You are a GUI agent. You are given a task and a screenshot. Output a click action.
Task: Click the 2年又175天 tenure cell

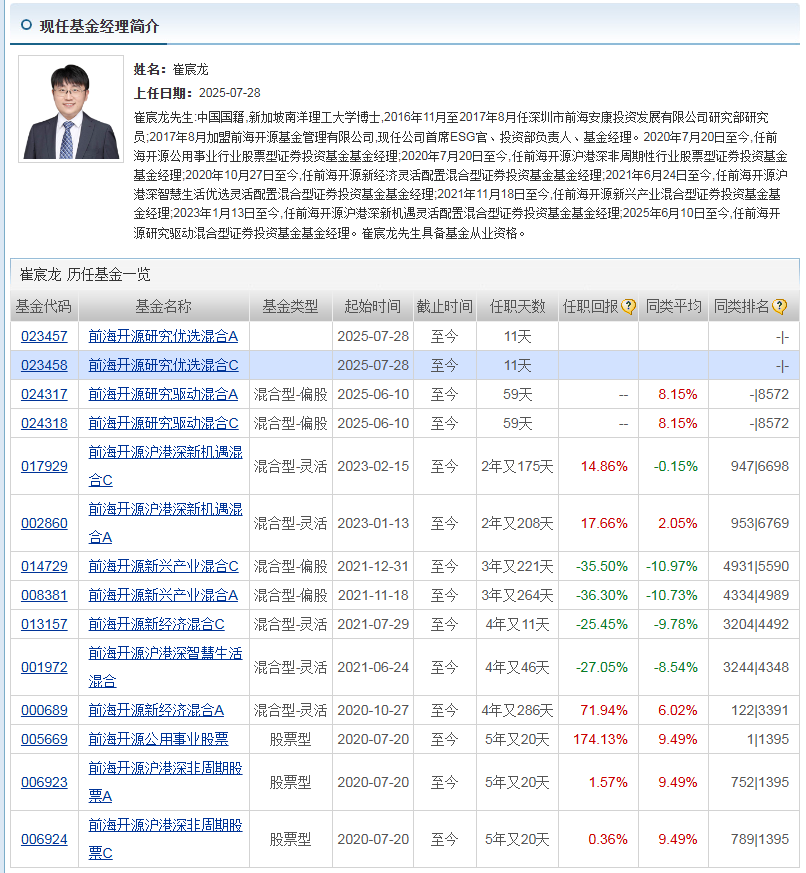point(517,466)
